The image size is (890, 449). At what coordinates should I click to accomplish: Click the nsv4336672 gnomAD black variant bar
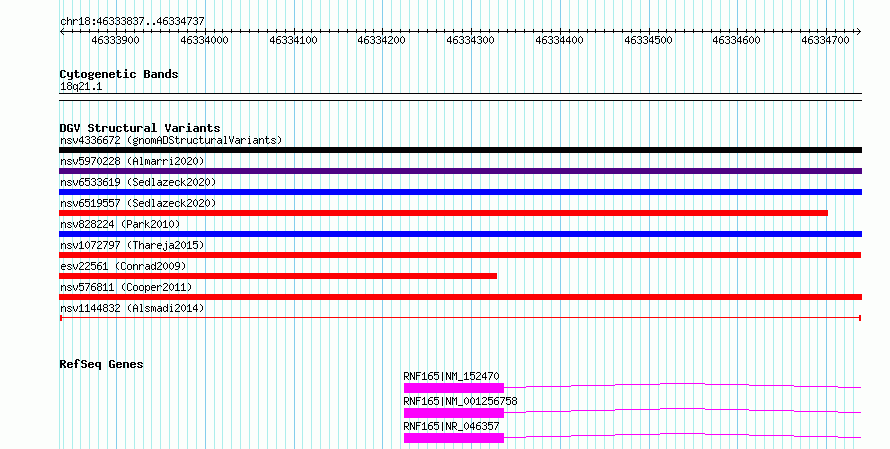pyautogui.click(x=460, y=150)
